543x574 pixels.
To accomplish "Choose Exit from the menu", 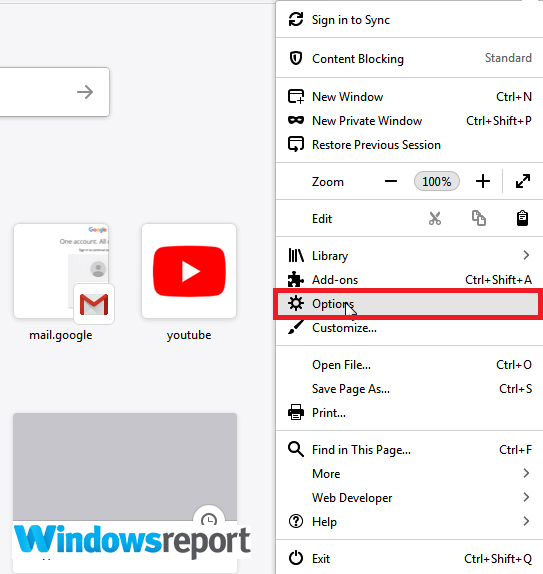I will [409, 559].
